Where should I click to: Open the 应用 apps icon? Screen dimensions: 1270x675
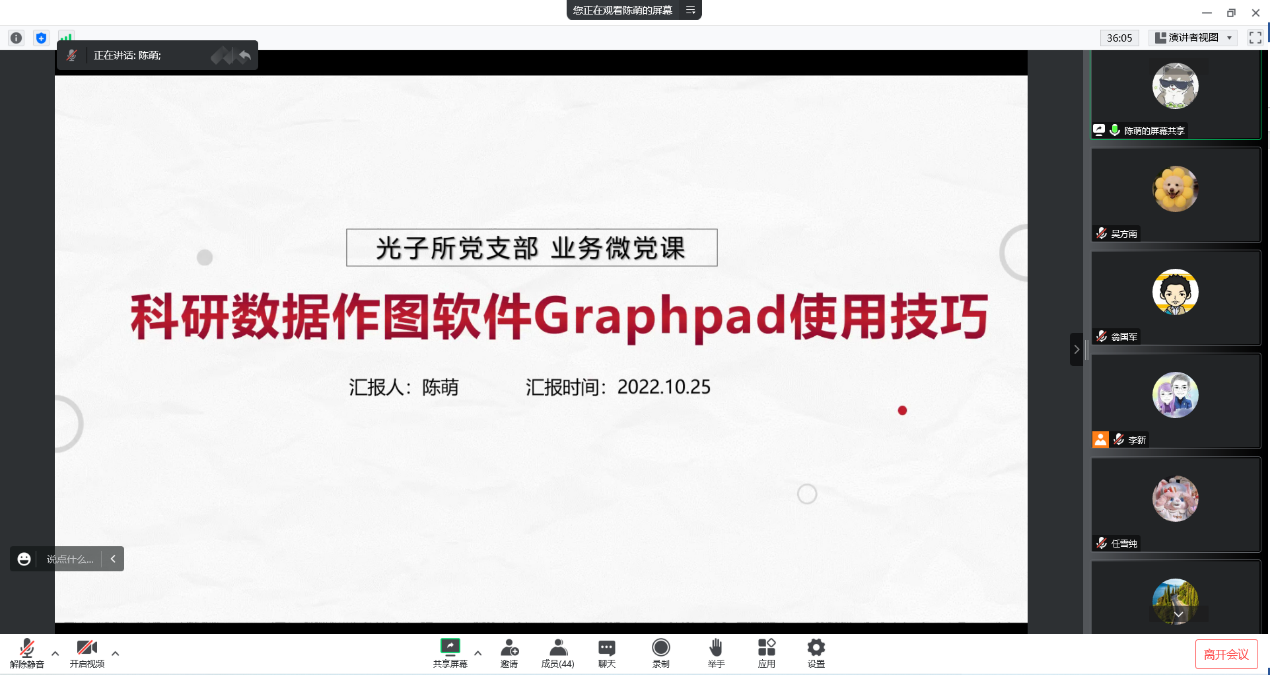tap(766, 653)
